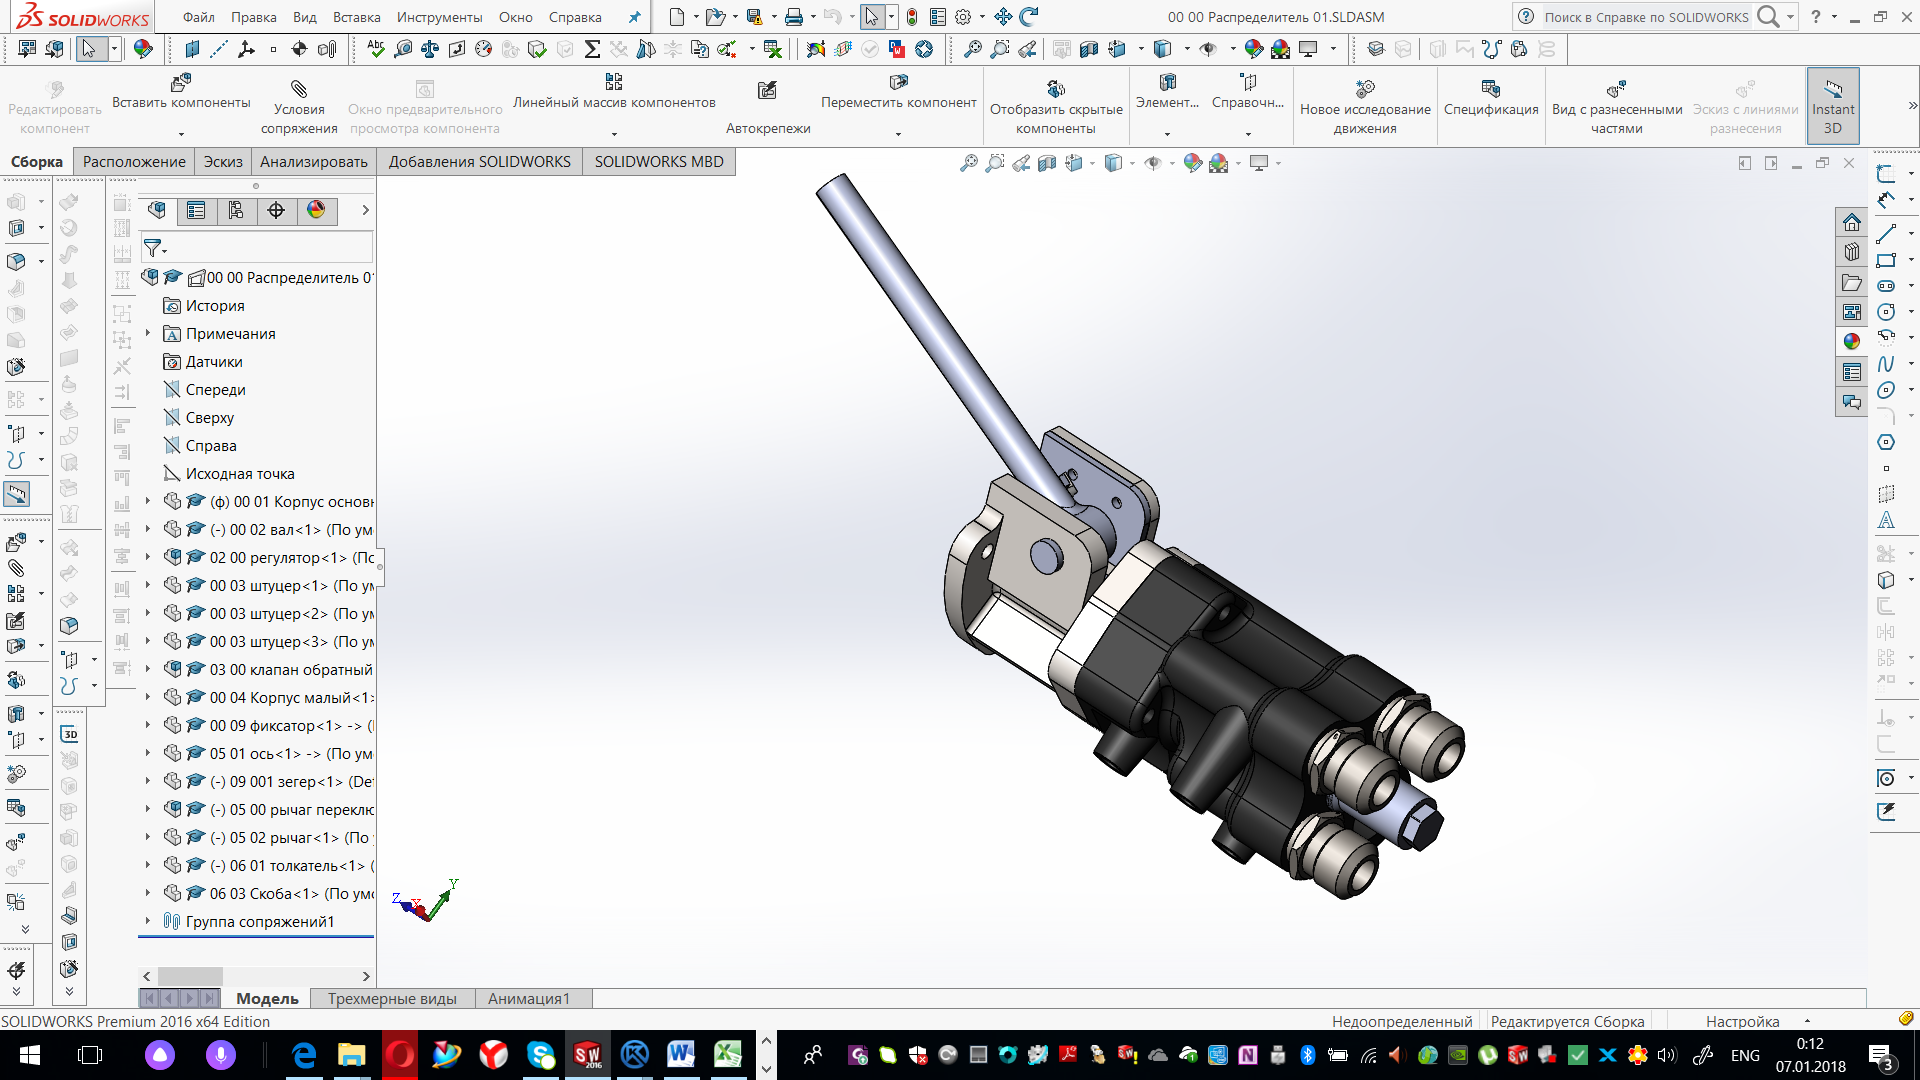Click Zoom to Fit in viewport toolbar
Viewport: 1920px width, 1080px height.
pos(969,163)
